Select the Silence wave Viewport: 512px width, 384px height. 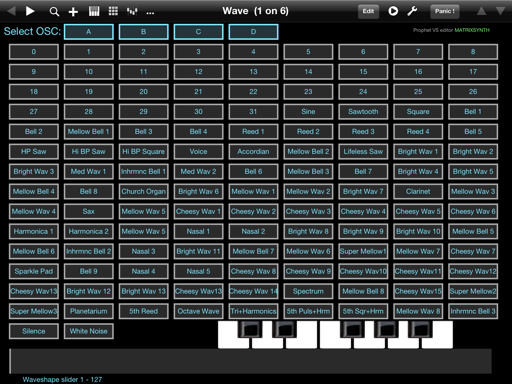pos(34,332)
